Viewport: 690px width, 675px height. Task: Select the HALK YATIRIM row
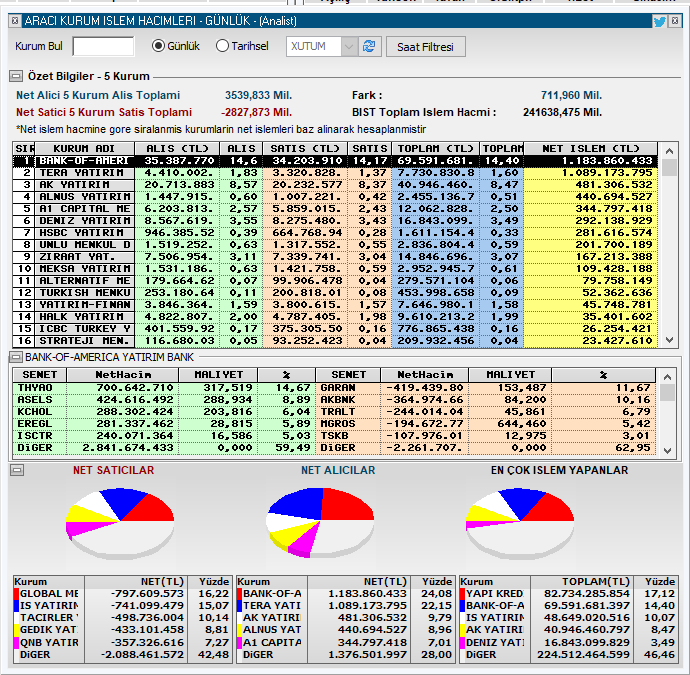(335, 317)
